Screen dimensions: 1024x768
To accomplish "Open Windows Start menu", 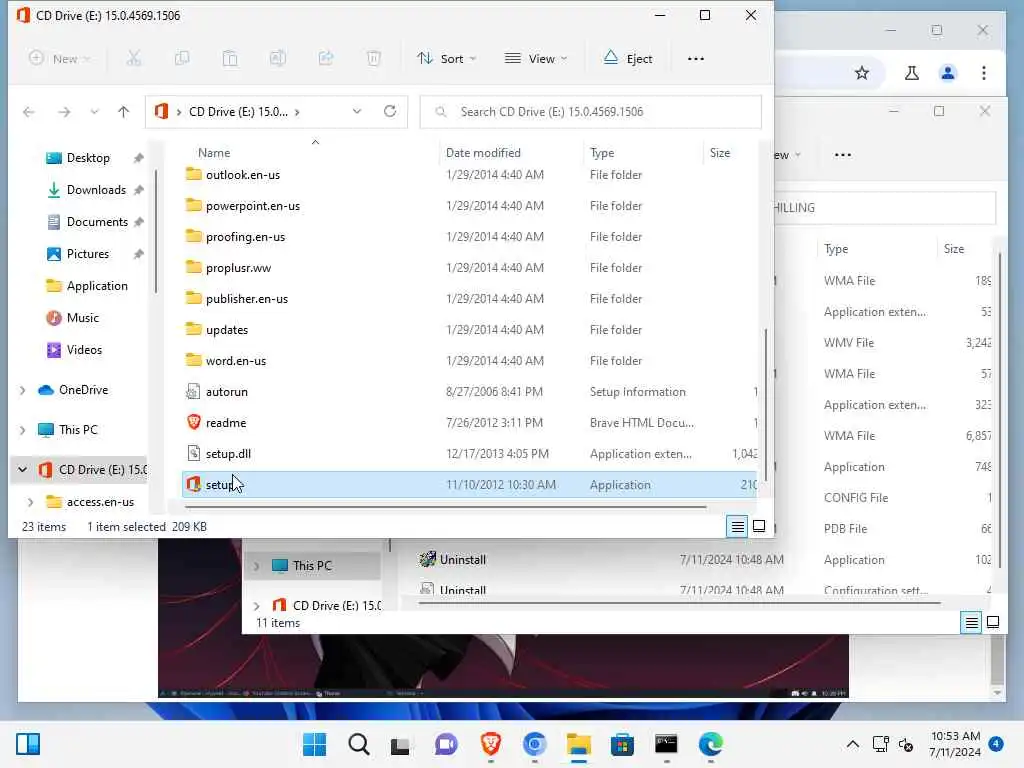I will click(x=315, y=744).
